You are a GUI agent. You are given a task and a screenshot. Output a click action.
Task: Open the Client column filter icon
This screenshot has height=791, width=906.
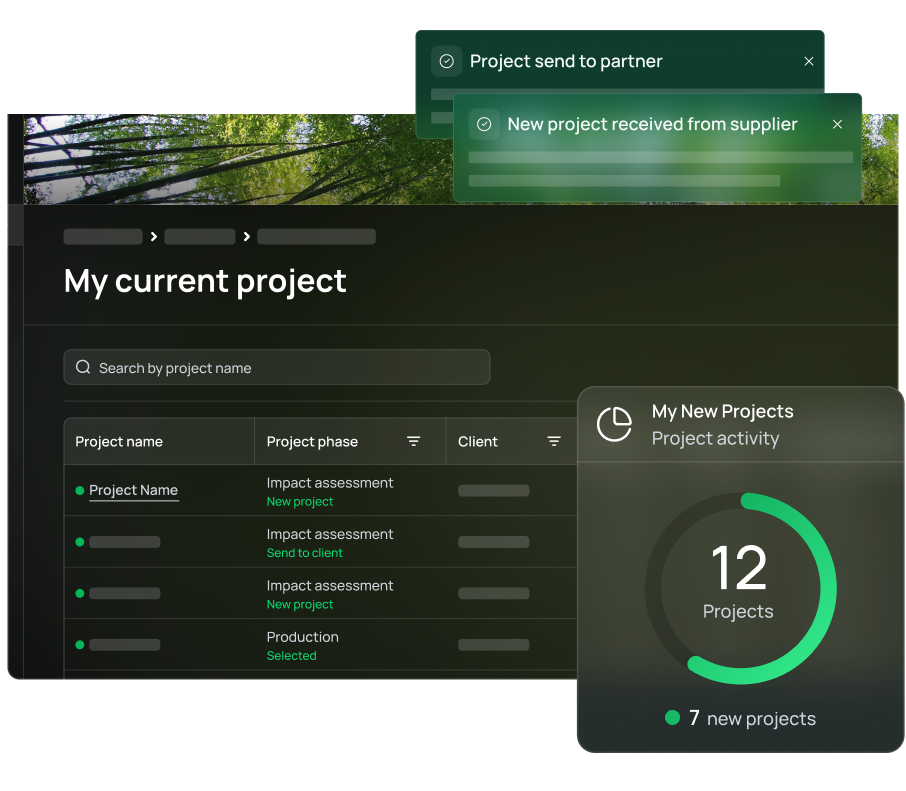(x=554, y=441)
